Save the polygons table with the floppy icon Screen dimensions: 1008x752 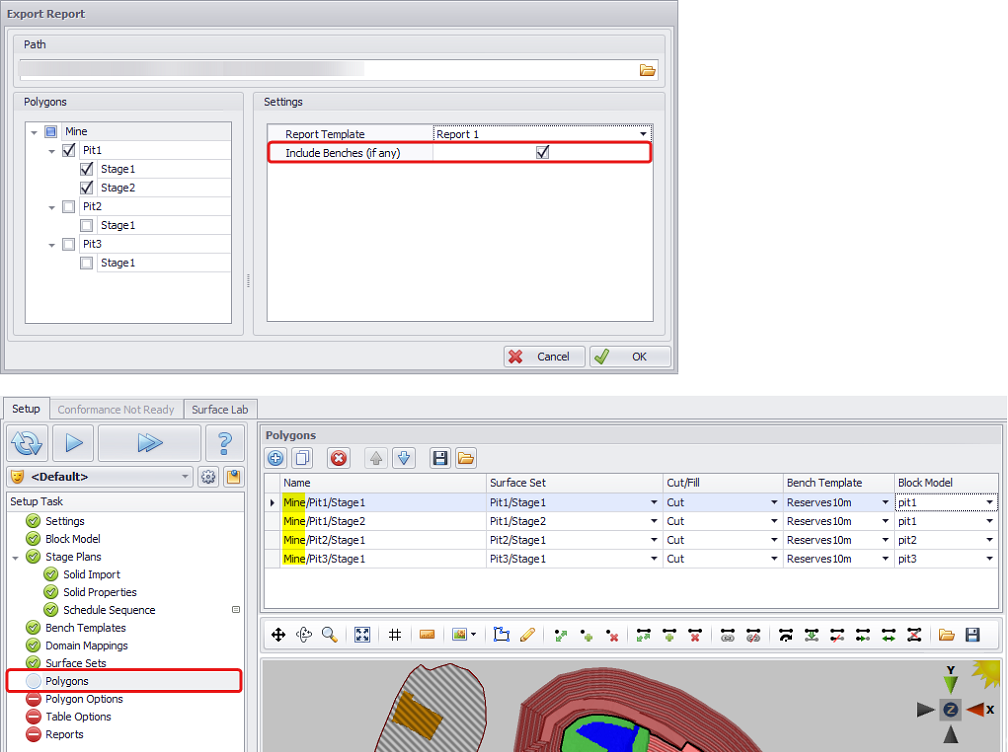440,458
